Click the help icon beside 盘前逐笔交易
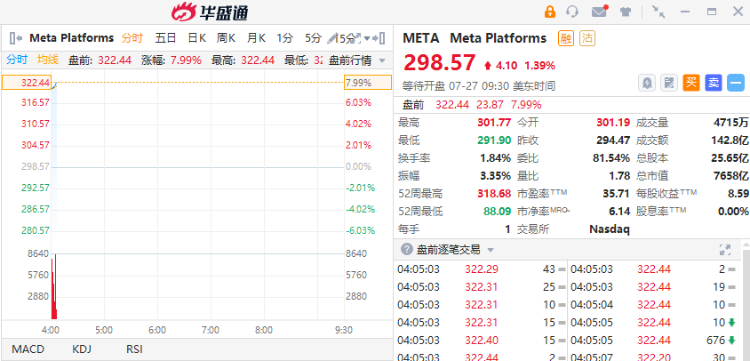The width and height of the screenshot is (750, 361). [x=407, y=250]
